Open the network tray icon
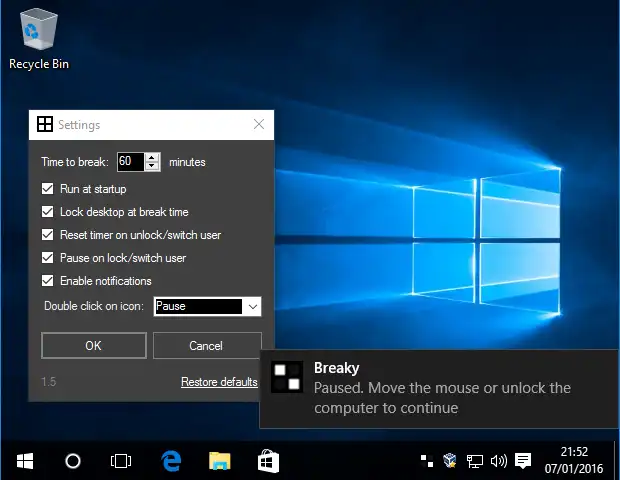This screenshot has height=480, width=620. point(474,461)
